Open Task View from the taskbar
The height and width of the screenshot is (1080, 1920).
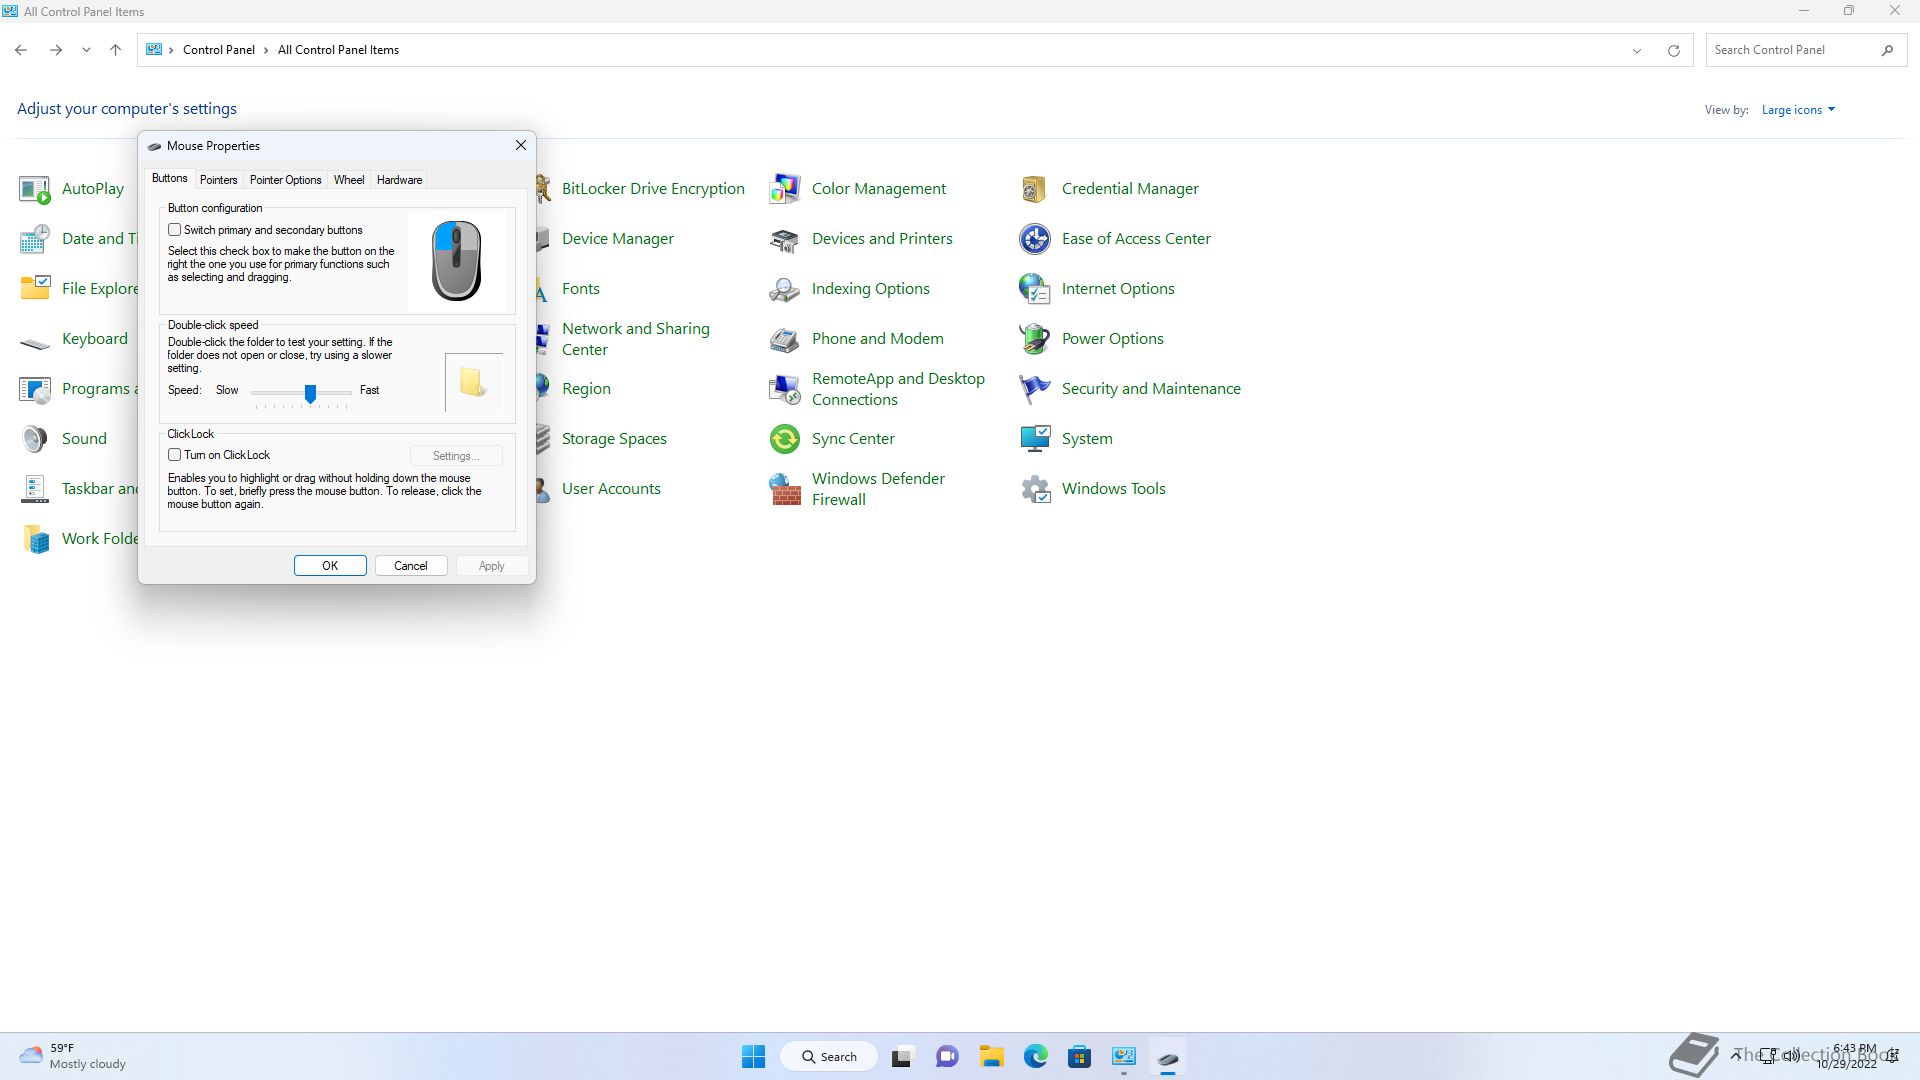(903, 1057)
